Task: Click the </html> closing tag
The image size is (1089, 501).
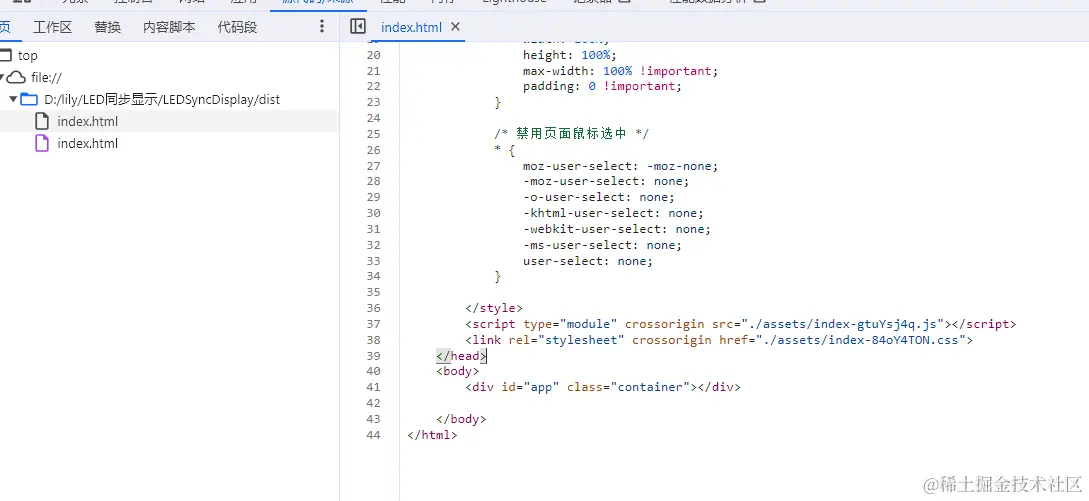Action: click(x=432, y=435)
